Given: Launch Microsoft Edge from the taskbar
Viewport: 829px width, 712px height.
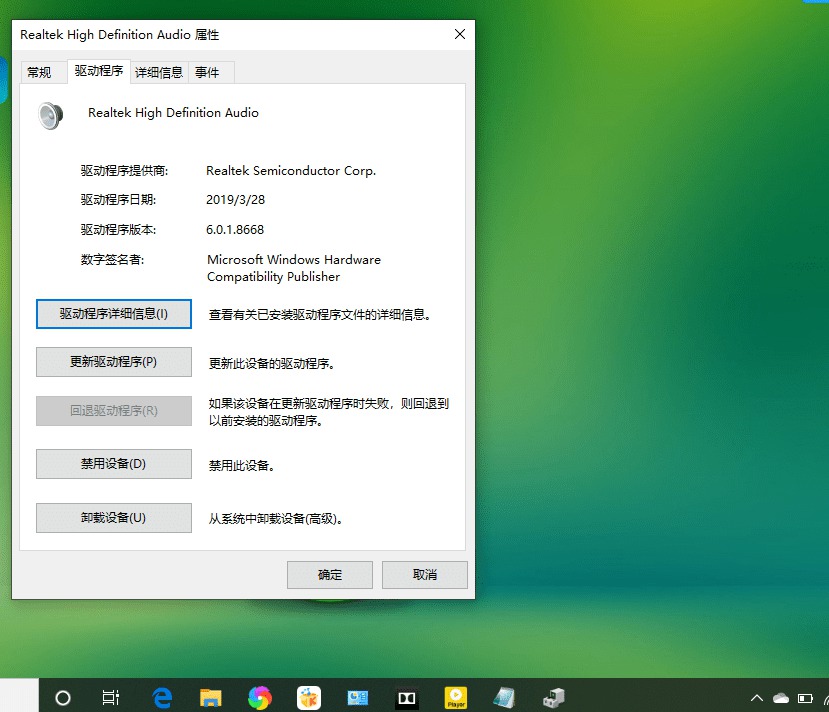Looking at the screenshot, I should 162,698.
